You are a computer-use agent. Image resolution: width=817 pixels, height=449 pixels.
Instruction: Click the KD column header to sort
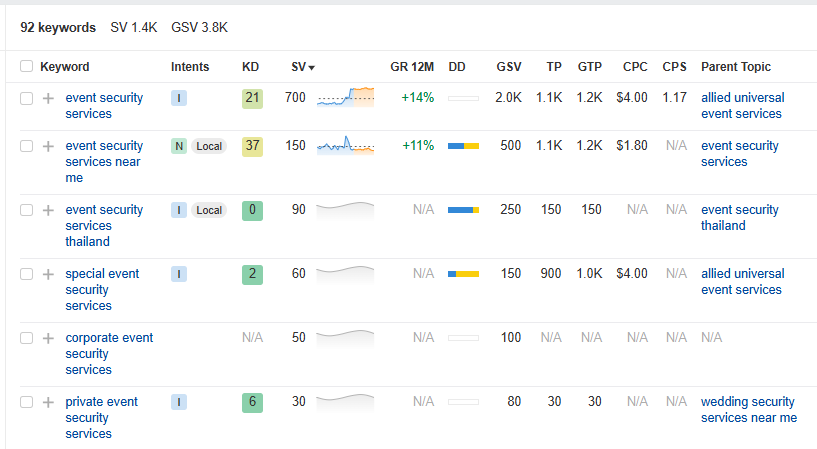pos(251,67)
